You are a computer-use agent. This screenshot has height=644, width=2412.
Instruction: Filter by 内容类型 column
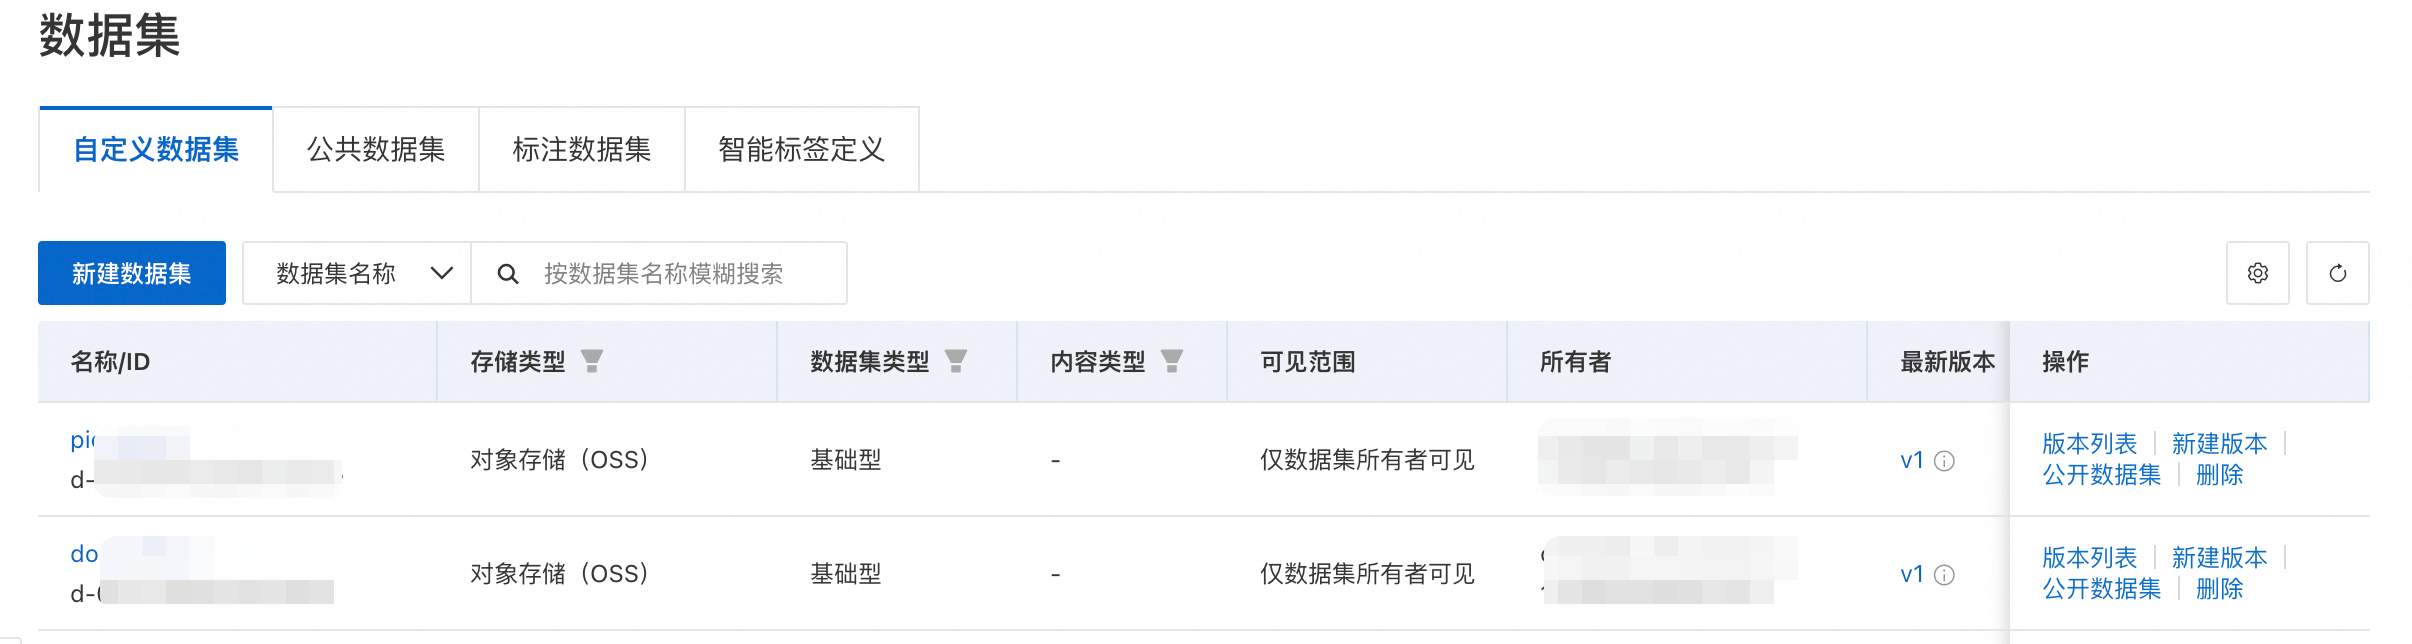tap(1172, 361)
